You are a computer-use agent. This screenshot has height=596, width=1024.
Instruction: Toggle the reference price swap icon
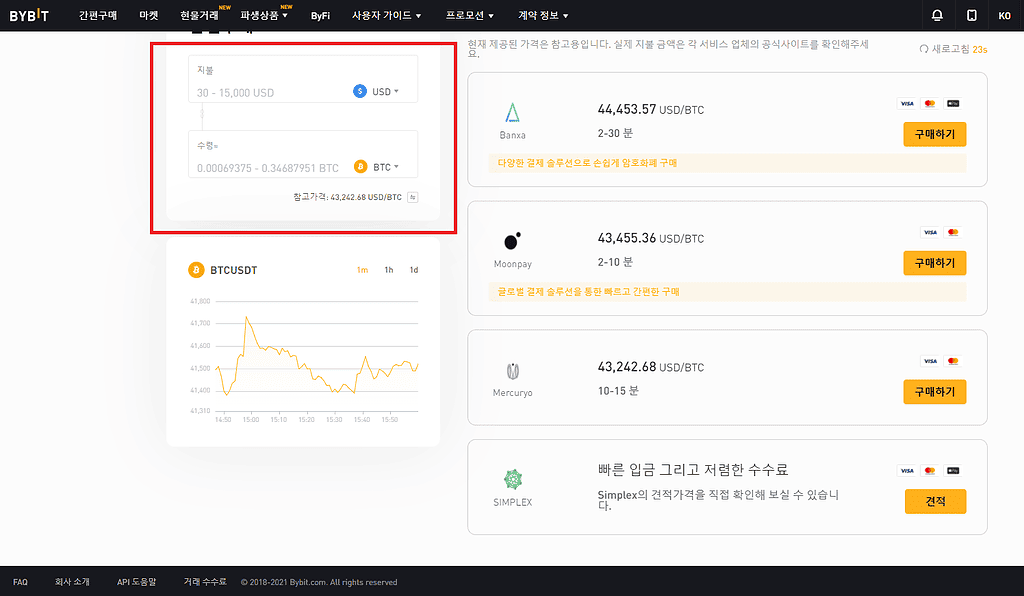coord(413,197)
